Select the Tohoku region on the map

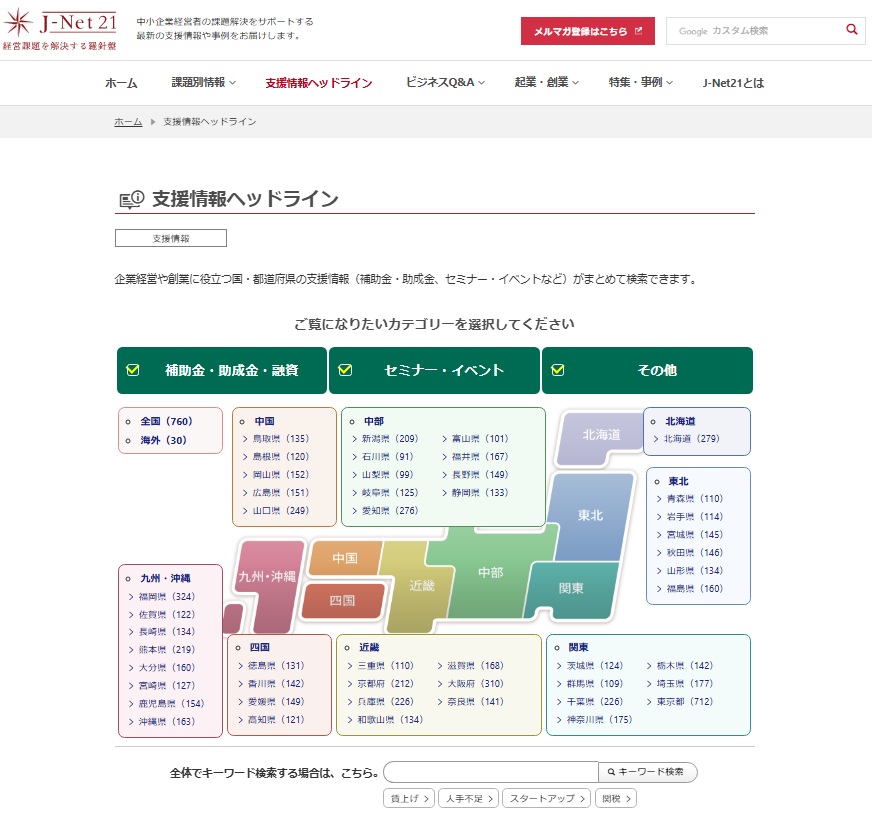click(590, 515)
